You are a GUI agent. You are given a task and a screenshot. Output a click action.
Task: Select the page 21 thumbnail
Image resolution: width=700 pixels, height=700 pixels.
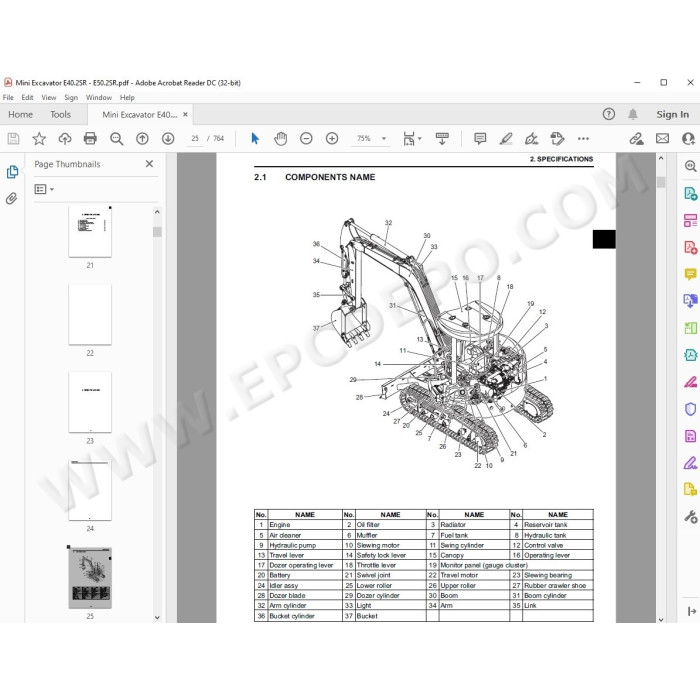(90, 232)
